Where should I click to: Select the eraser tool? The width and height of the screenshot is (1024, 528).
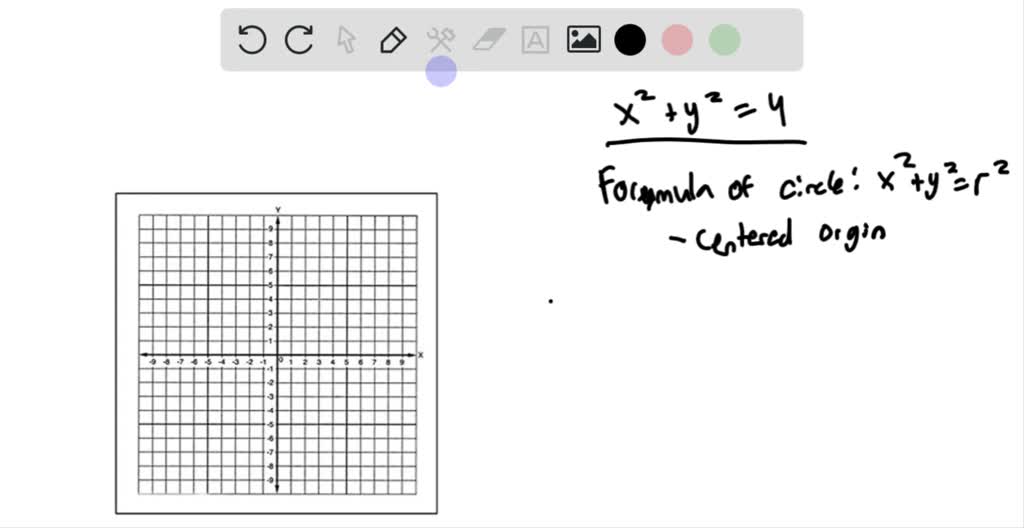coord(488,40)
